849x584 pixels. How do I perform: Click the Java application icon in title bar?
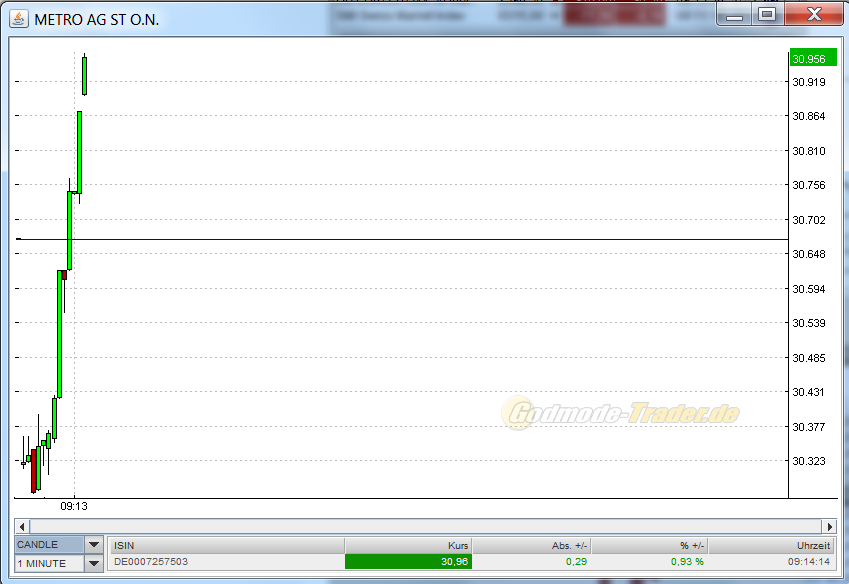point(18,19)
